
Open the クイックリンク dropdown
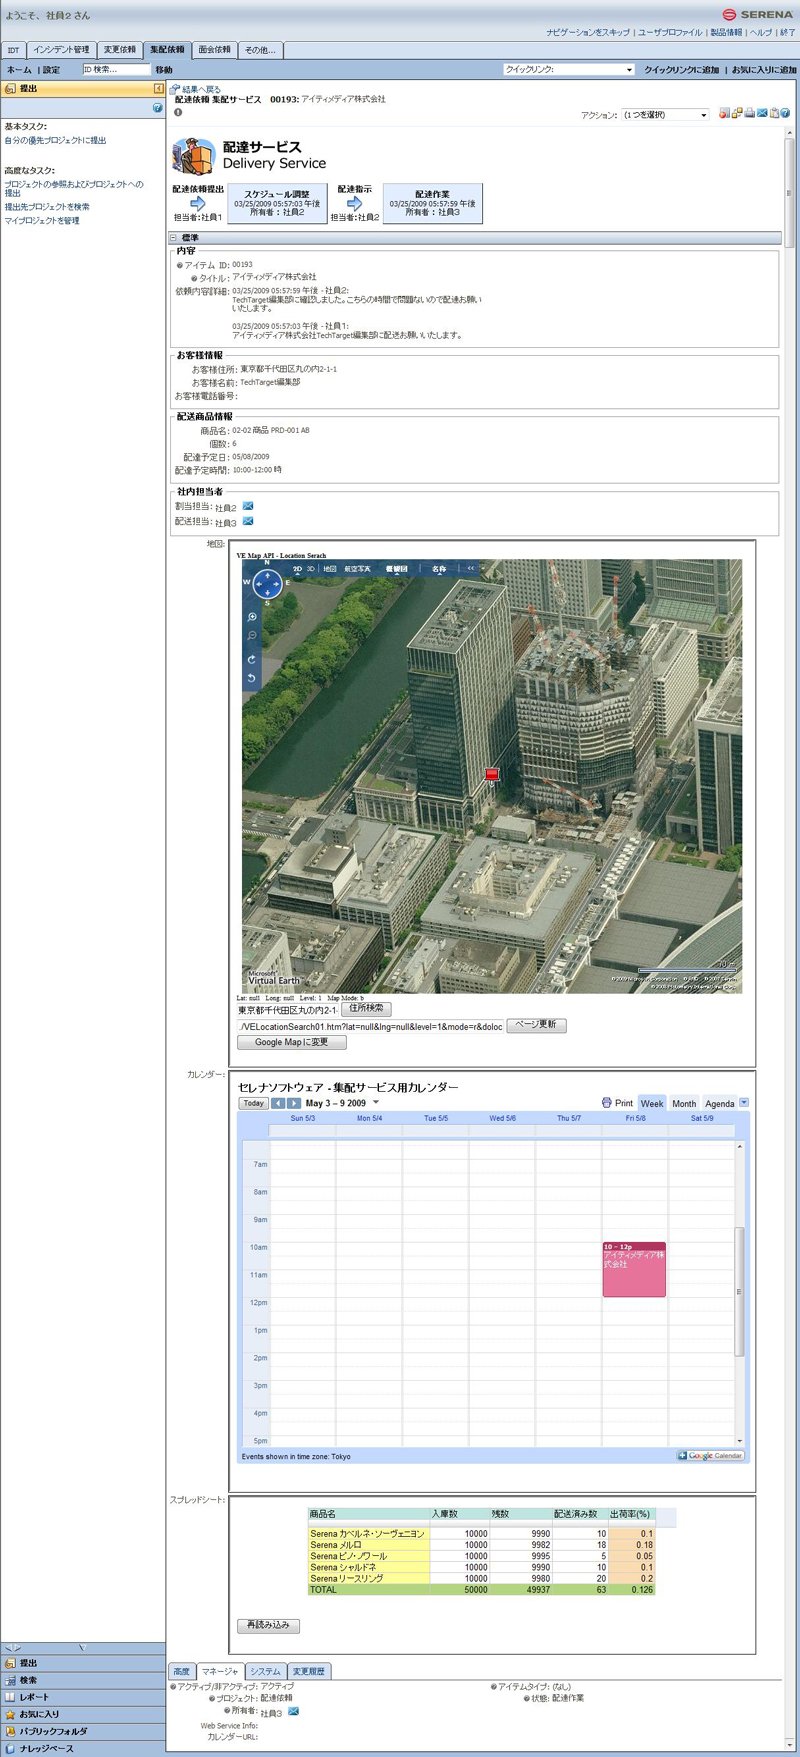[x=569, y=70]
